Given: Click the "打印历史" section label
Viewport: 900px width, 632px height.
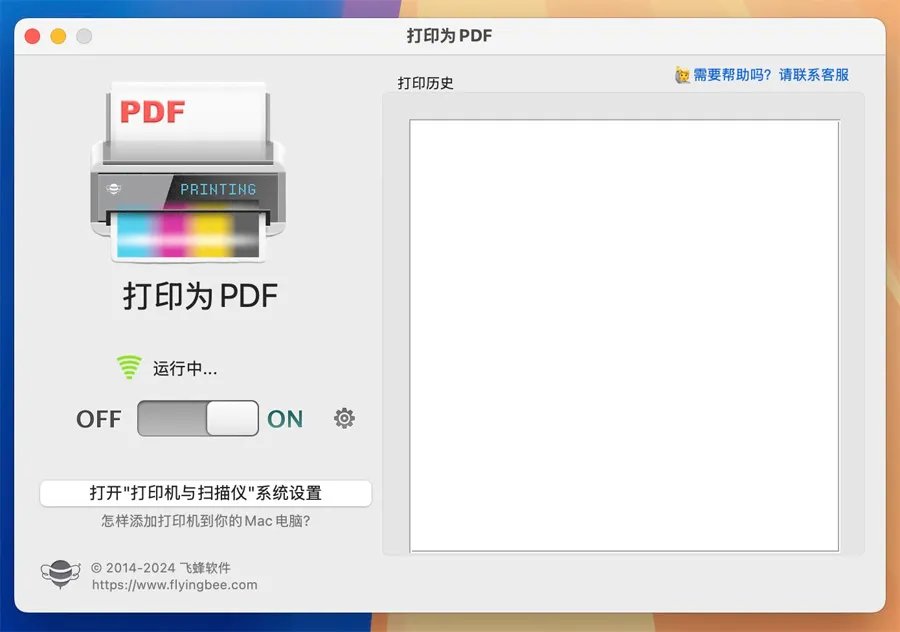Looking at the screenshot, I should click(x=426, y=83).
